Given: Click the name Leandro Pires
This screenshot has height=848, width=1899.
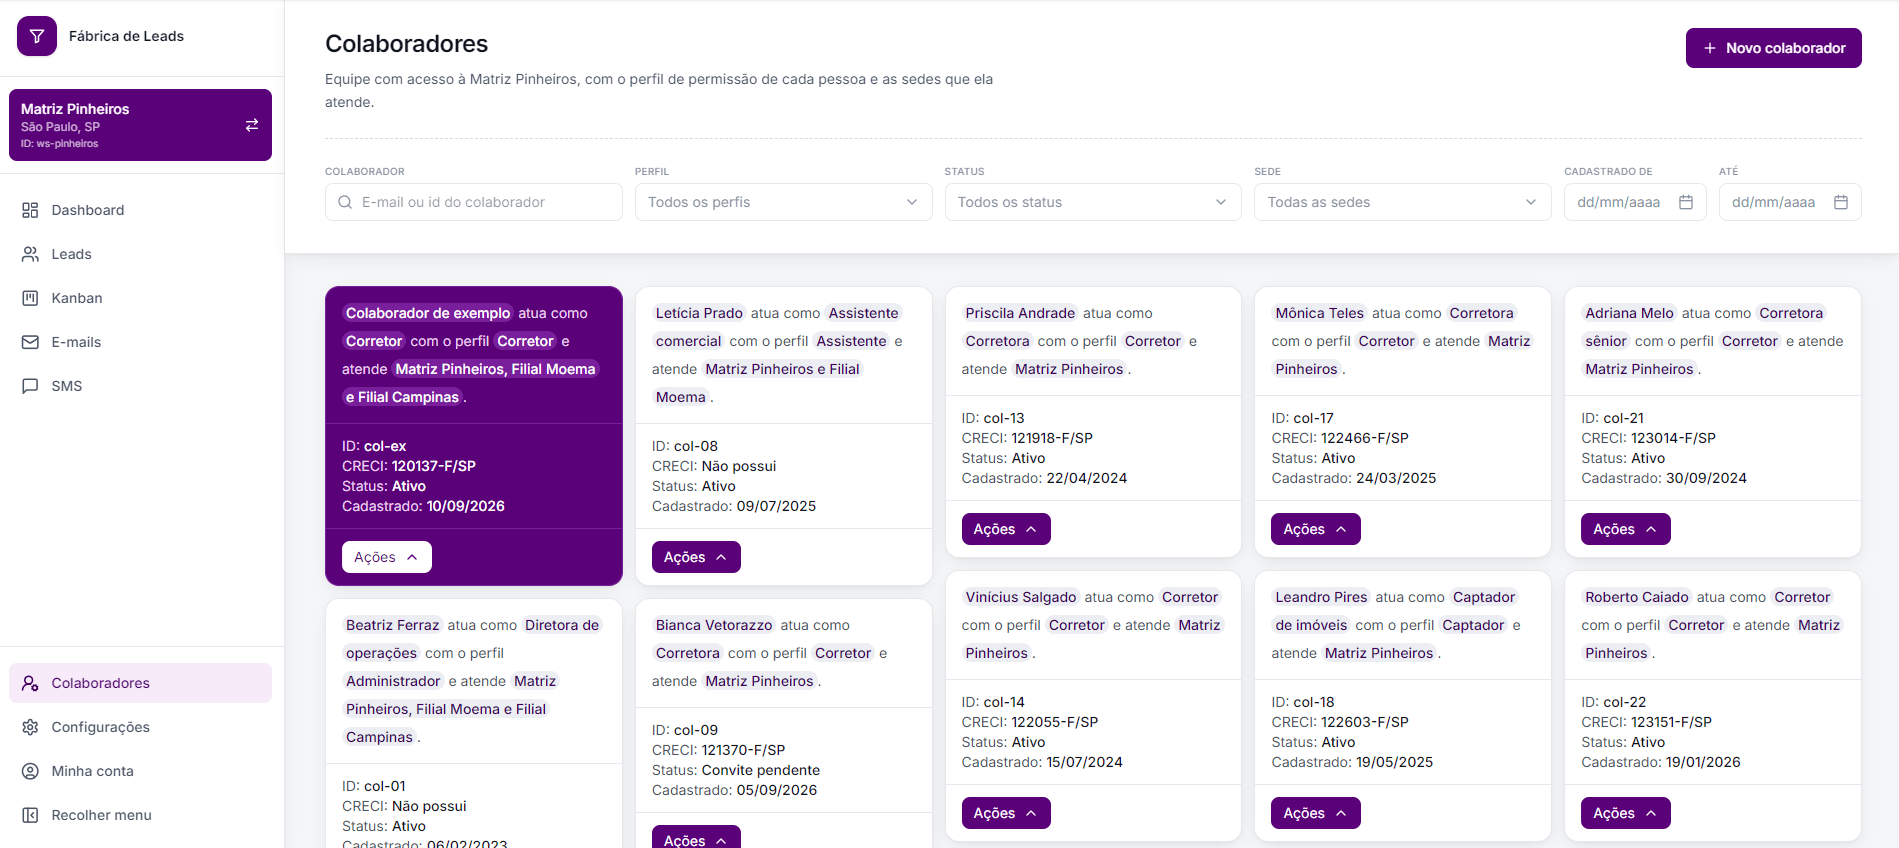Looking at the screenshot, I should pos(1321,597).
